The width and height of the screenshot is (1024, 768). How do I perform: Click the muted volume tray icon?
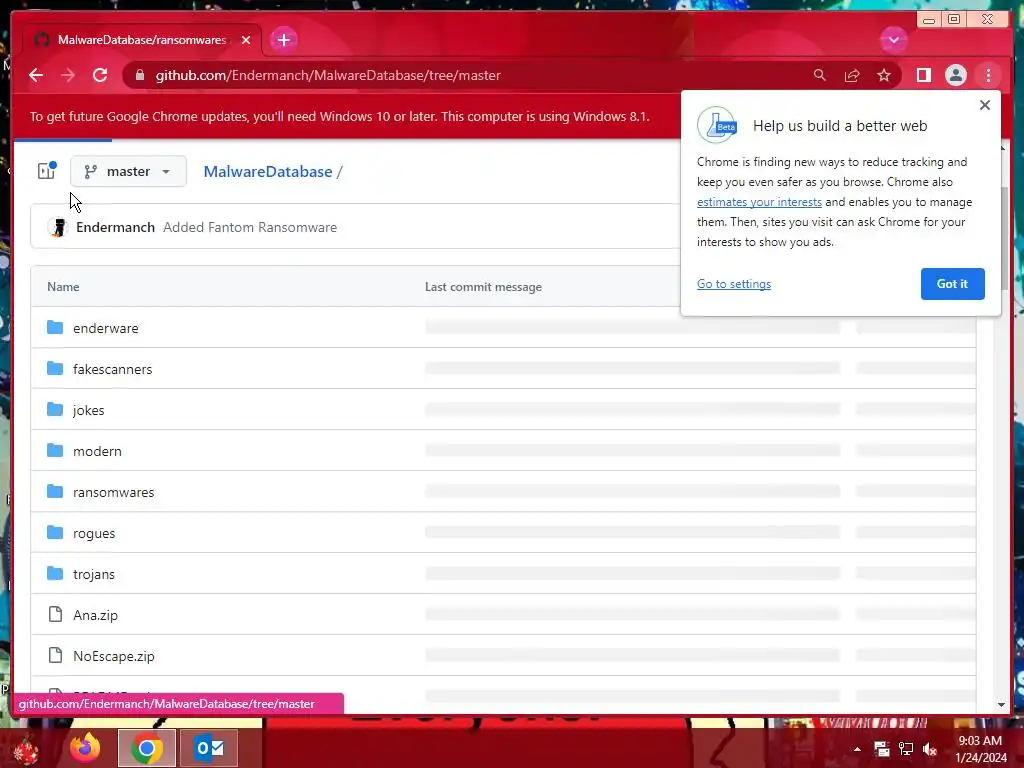pyautogui.click(x=930, y=749)
